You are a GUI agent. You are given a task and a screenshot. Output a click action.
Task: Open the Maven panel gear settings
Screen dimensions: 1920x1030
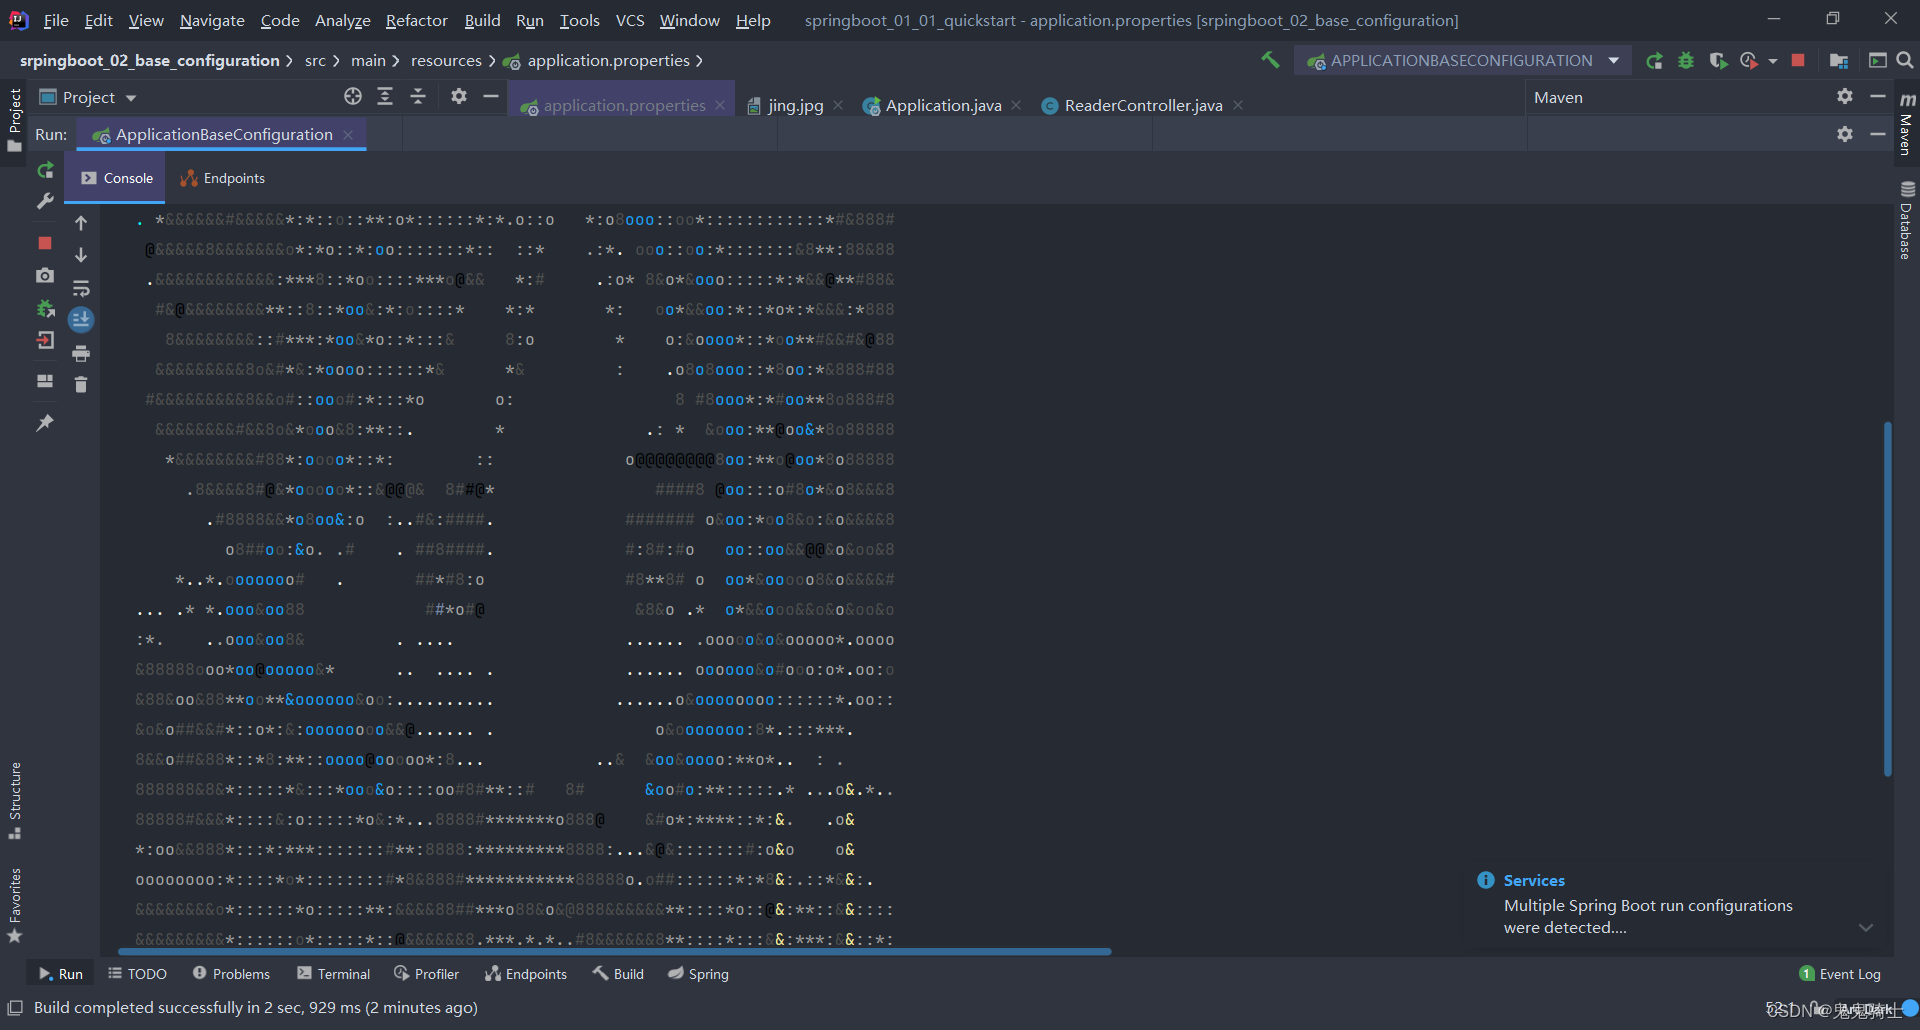[1845, 96]
